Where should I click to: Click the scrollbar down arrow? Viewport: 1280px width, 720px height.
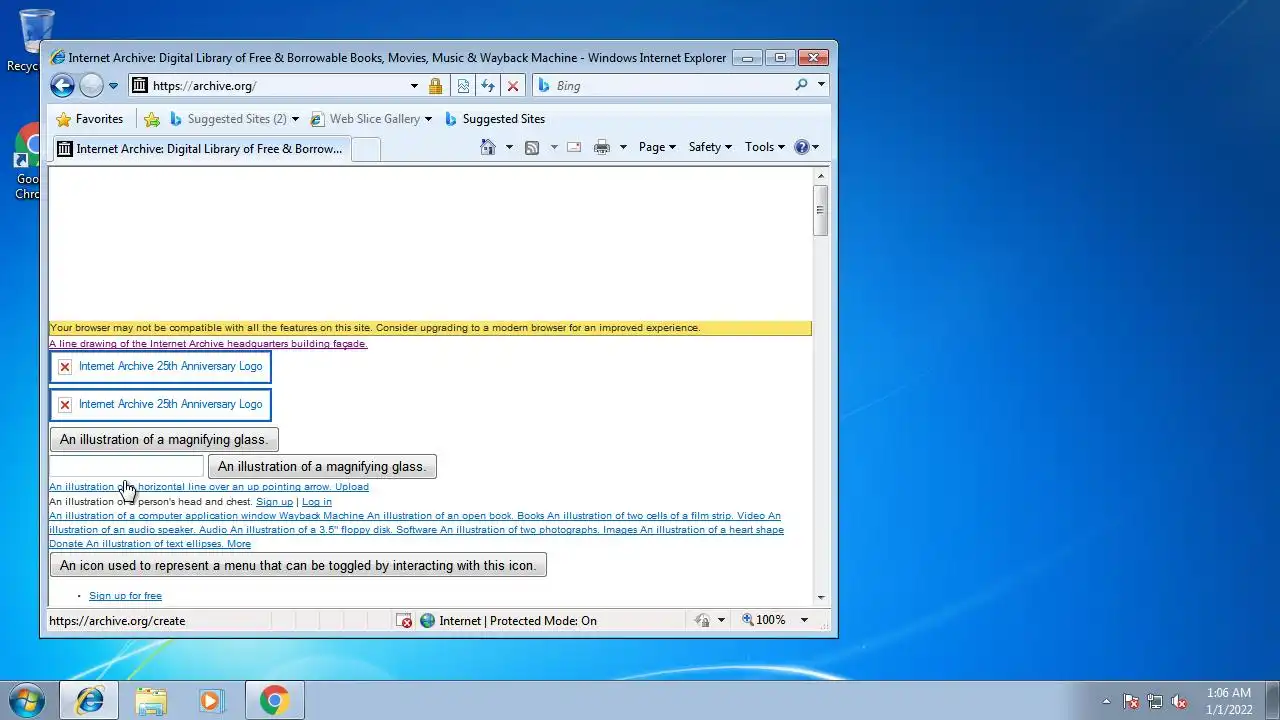821,598
